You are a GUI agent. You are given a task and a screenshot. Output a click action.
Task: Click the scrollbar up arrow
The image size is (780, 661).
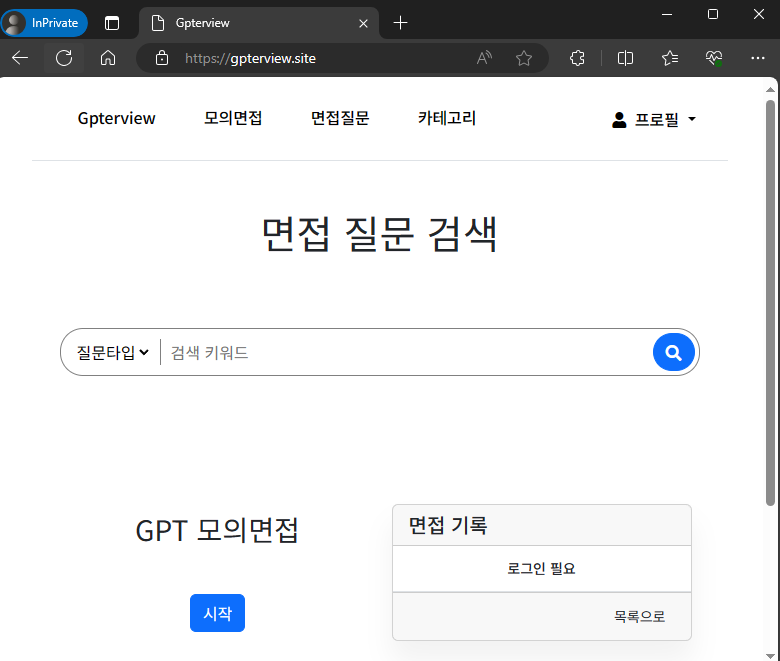[770, 90]
